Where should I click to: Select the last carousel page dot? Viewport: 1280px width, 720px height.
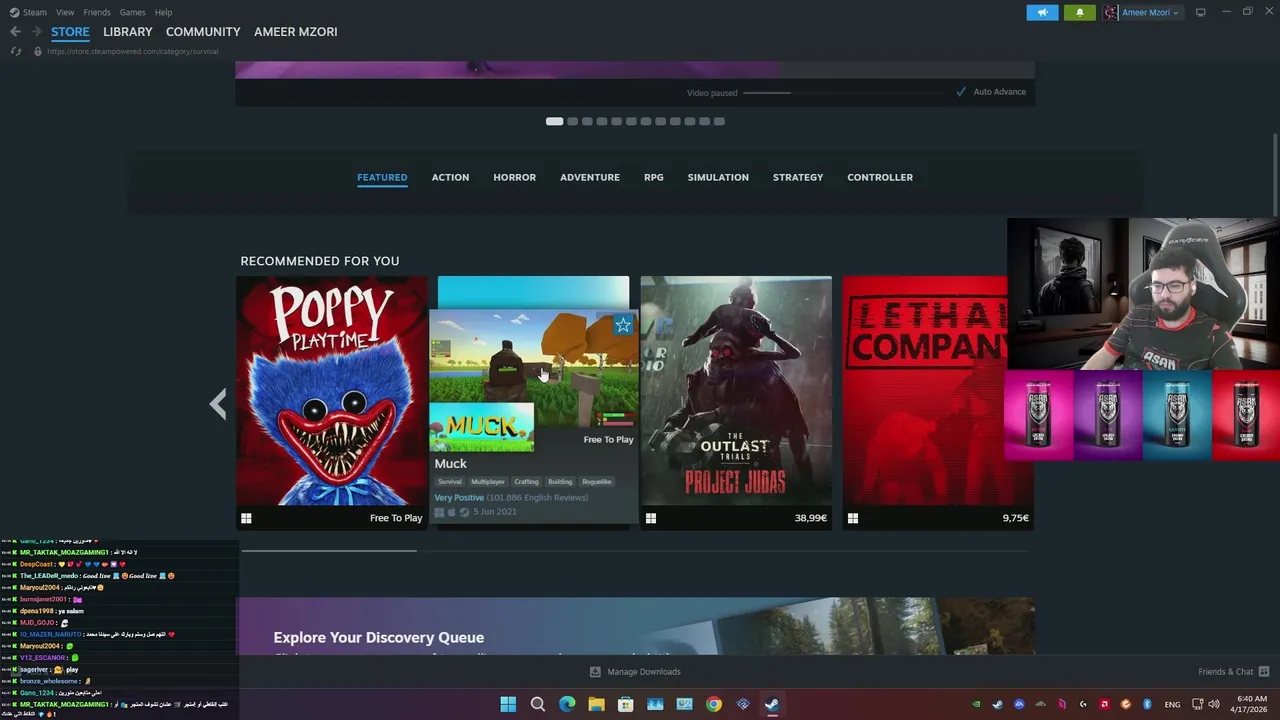pos(719,121)
